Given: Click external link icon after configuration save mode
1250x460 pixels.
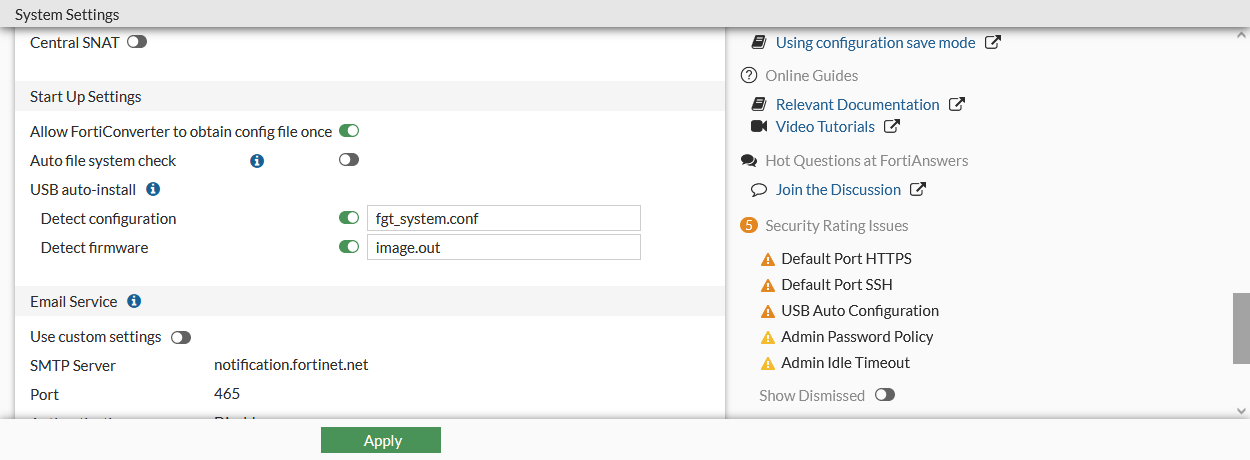Looking at the screenshot, I should pos(993,42).
